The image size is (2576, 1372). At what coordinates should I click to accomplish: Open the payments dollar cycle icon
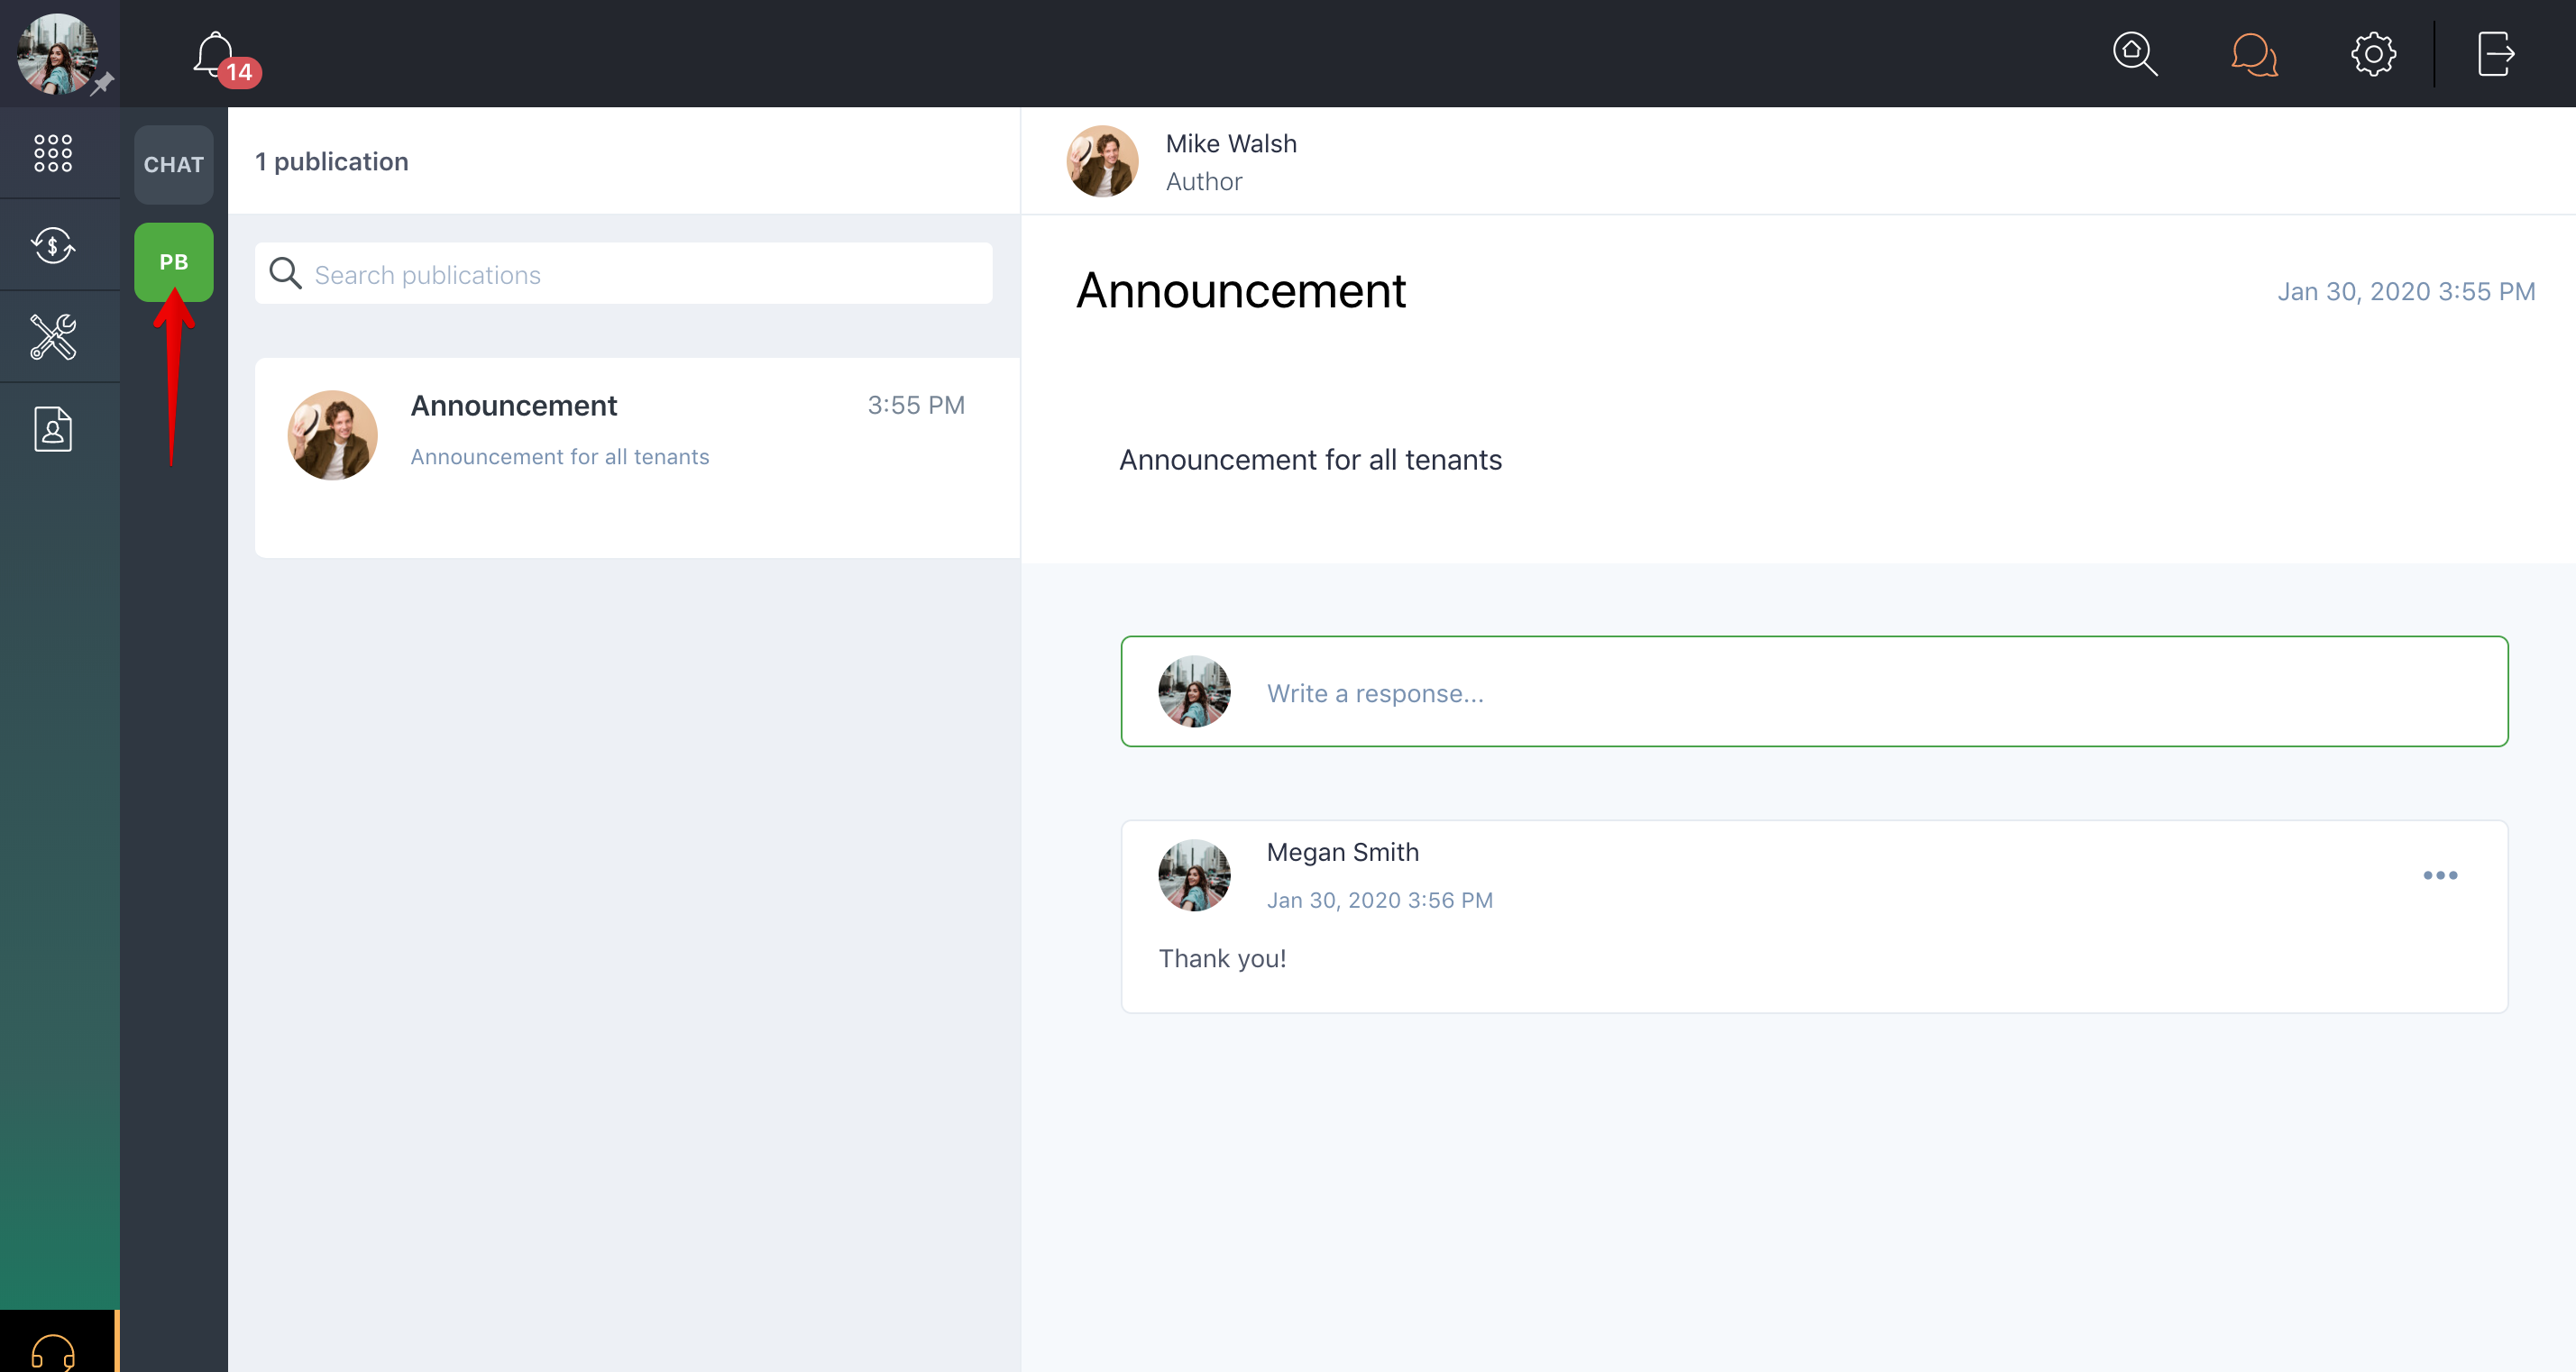pos(53,245)
